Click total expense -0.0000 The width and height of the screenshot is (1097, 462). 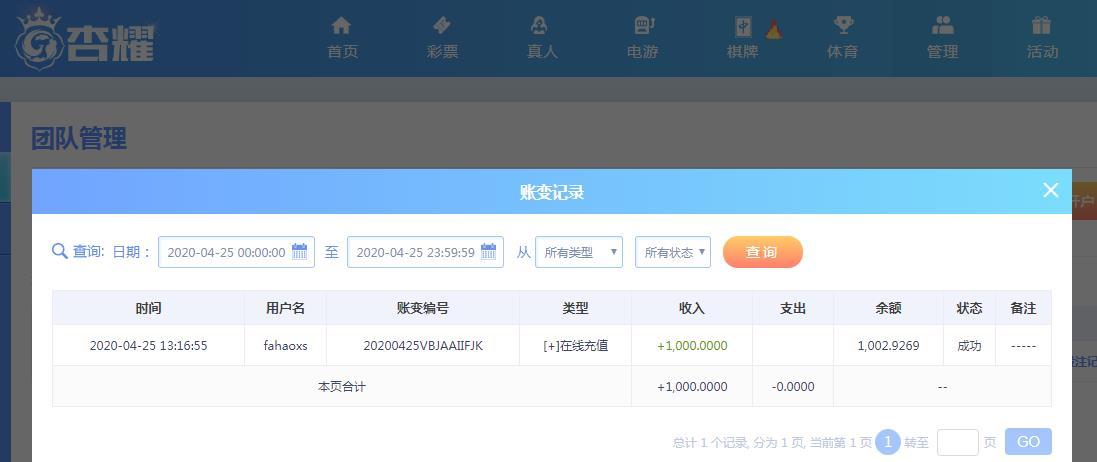pyautogui.click(x=793, y=386)
